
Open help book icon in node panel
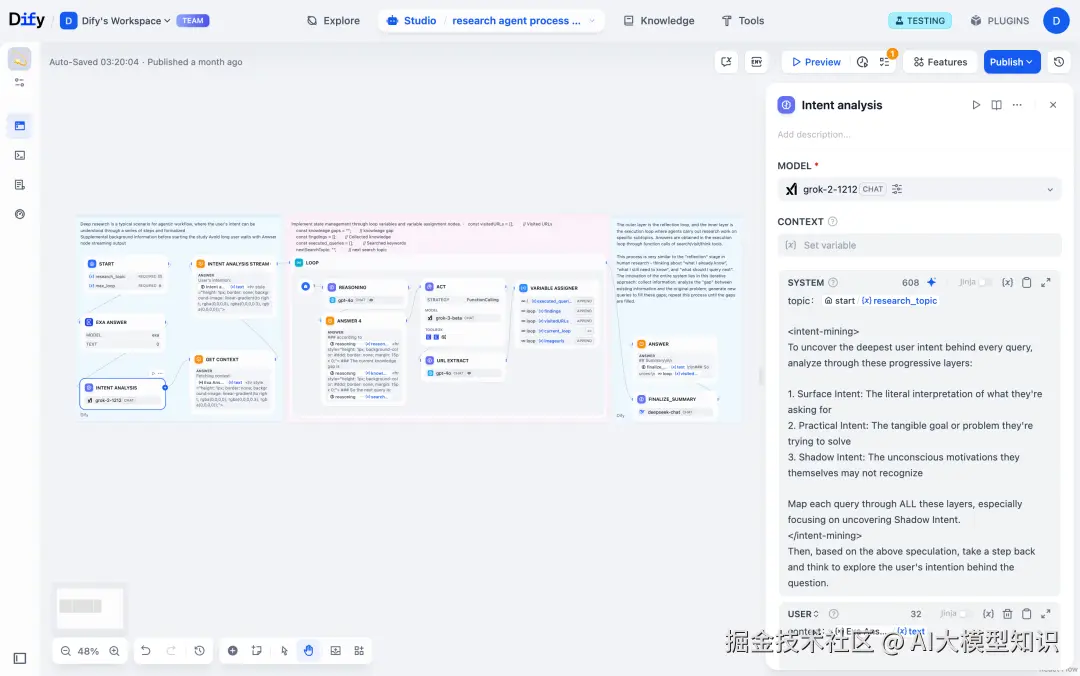(x=997, y=105)
